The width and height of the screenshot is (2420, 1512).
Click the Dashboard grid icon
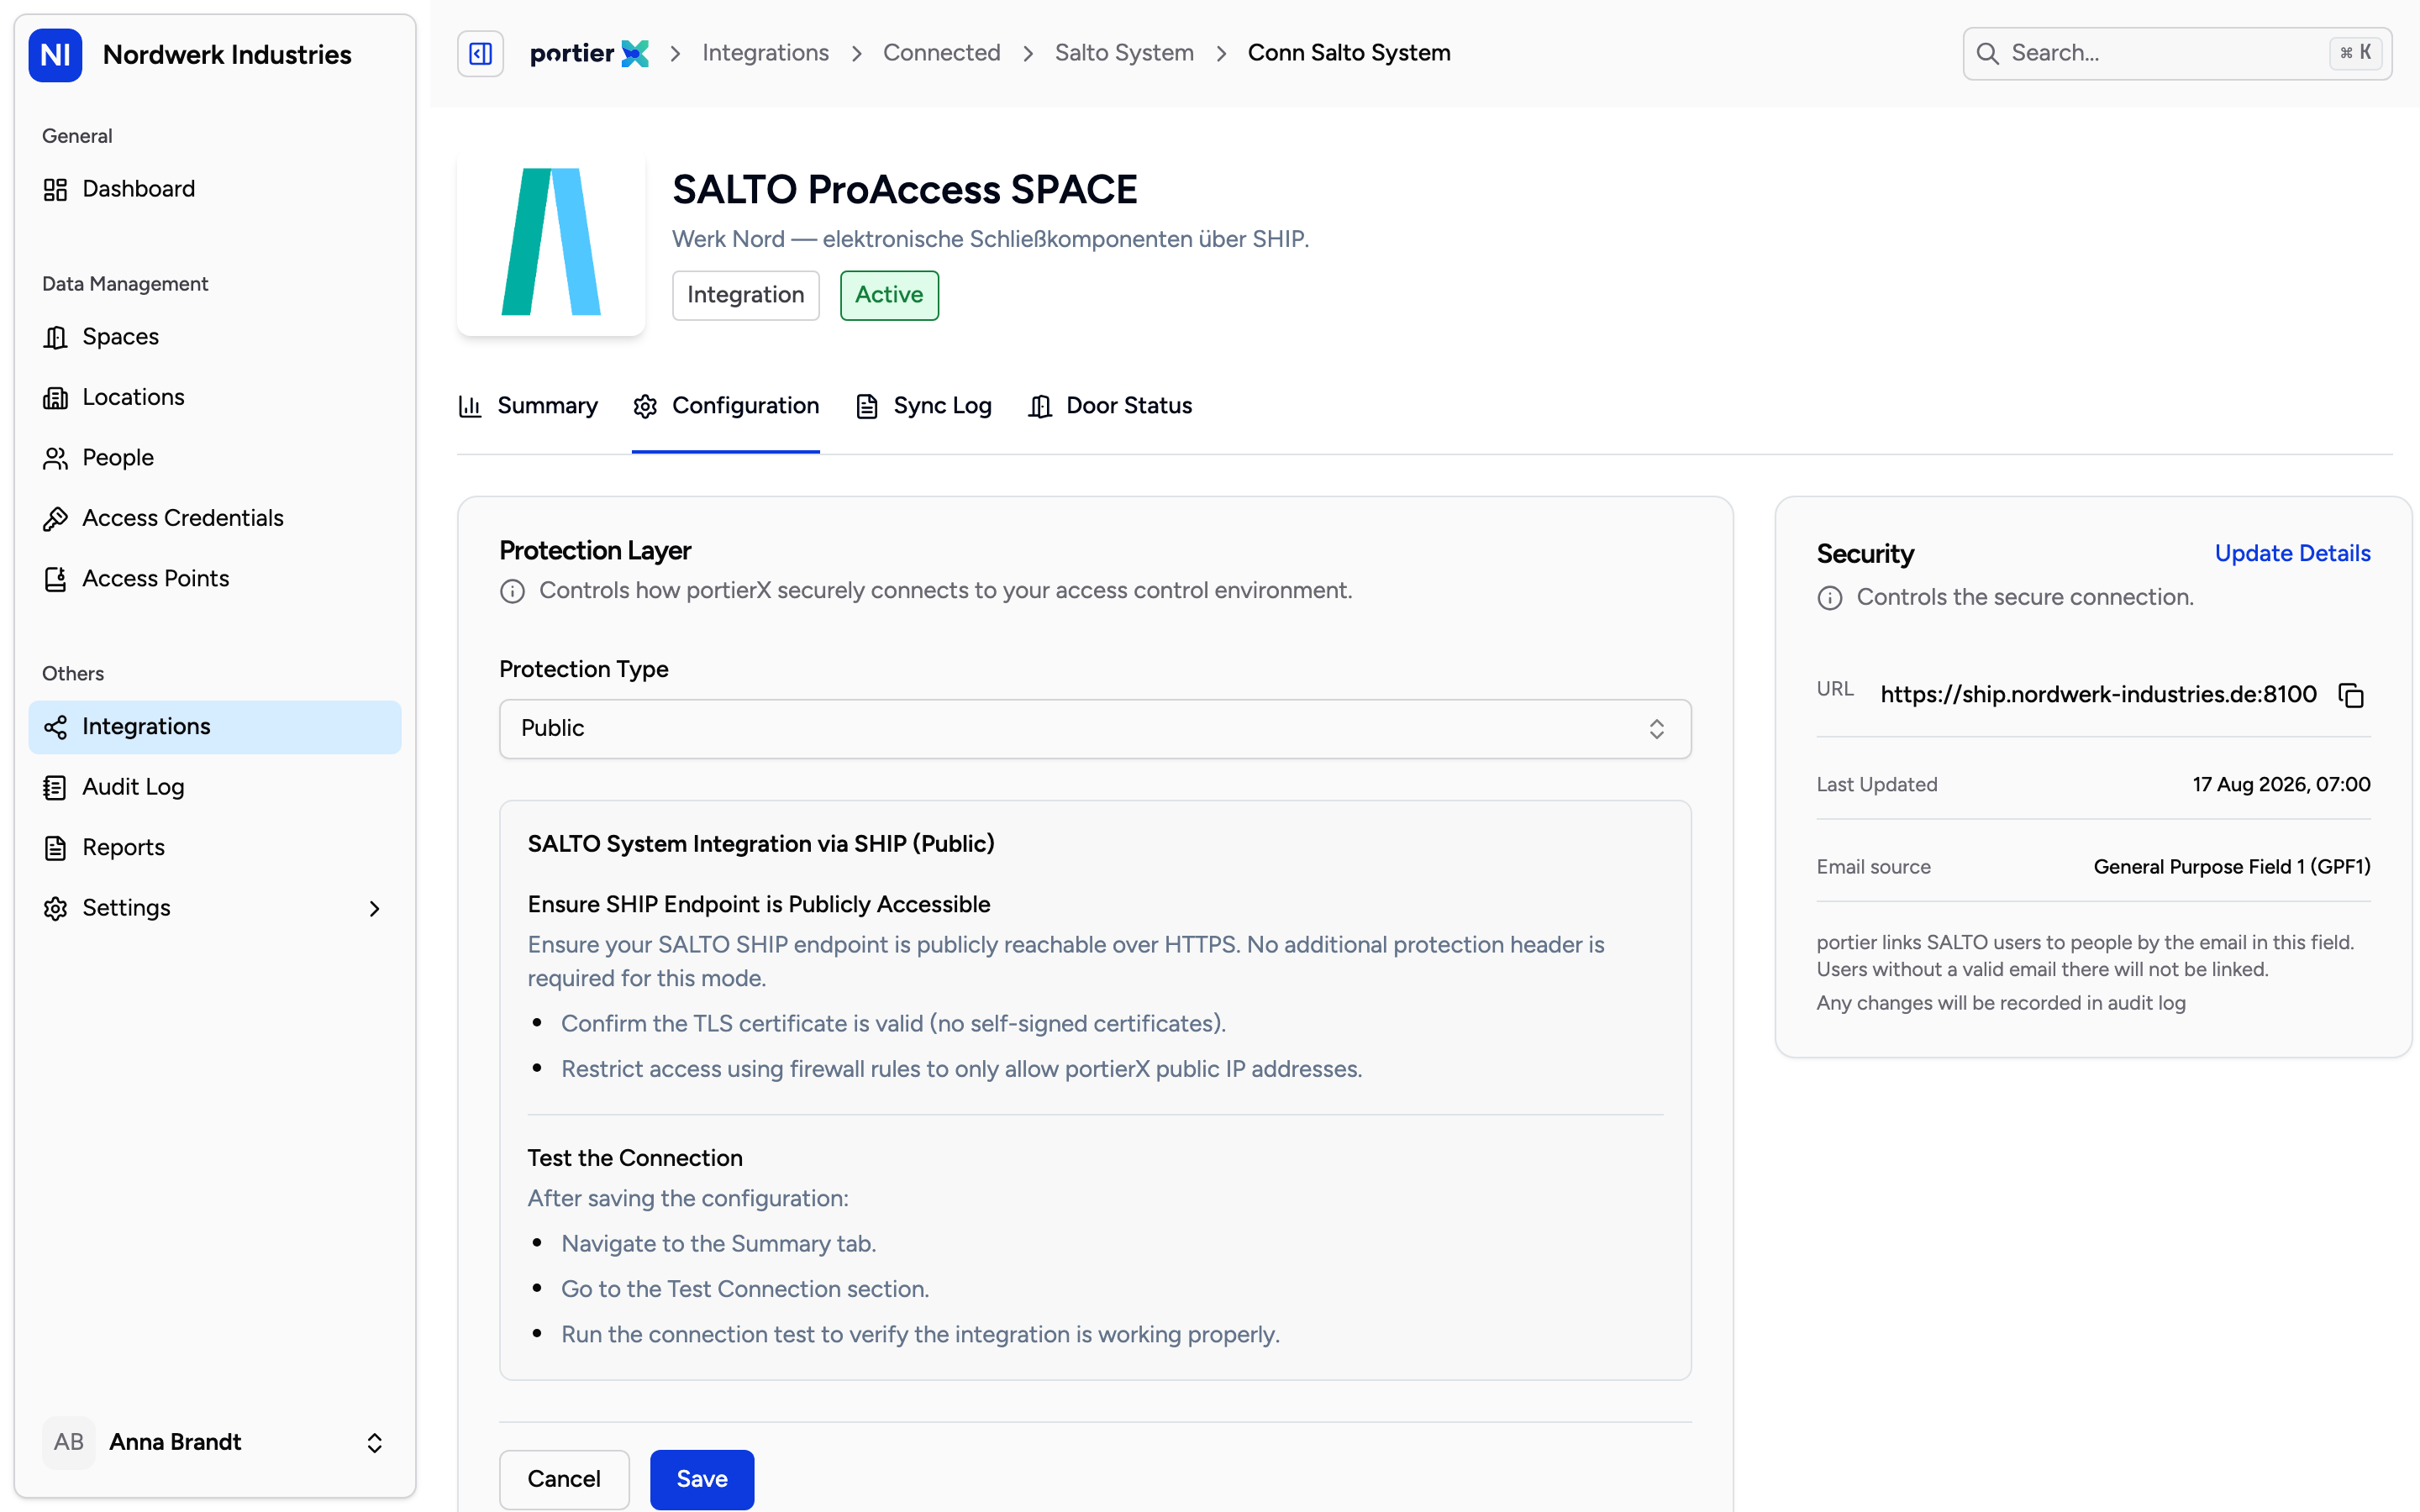(55, 189)
